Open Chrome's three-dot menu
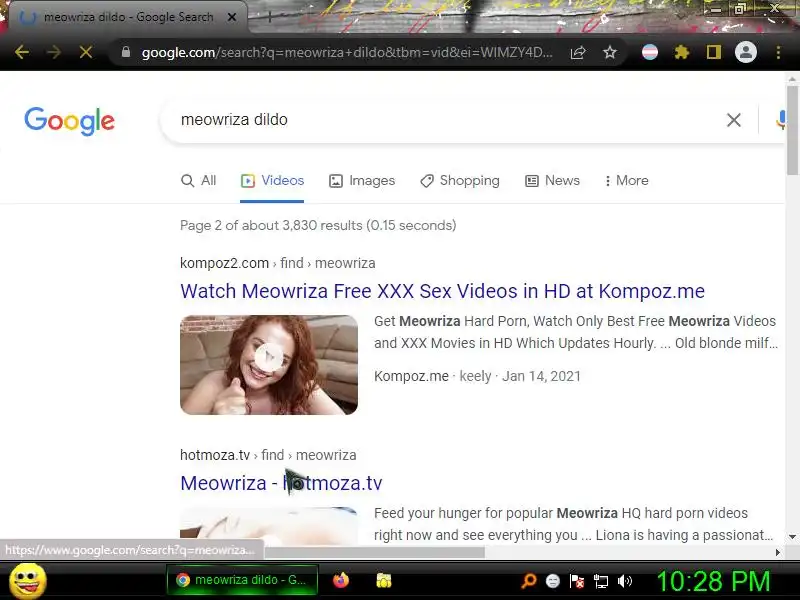The height and width of the screenshot is (600, 800). (778, 52)
